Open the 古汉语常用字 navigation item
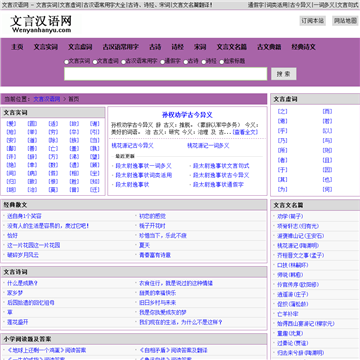The width and height of the screenshot is (360, 360). point(121,47)
